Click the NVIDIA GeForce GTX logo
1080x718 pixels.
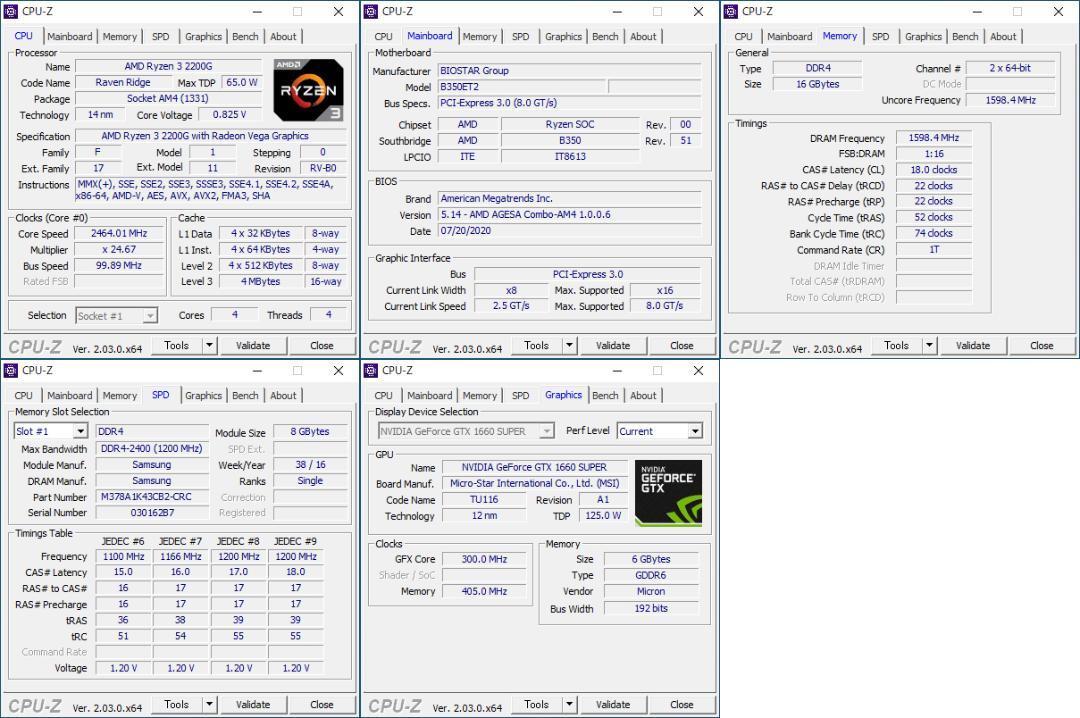(668, 493)
